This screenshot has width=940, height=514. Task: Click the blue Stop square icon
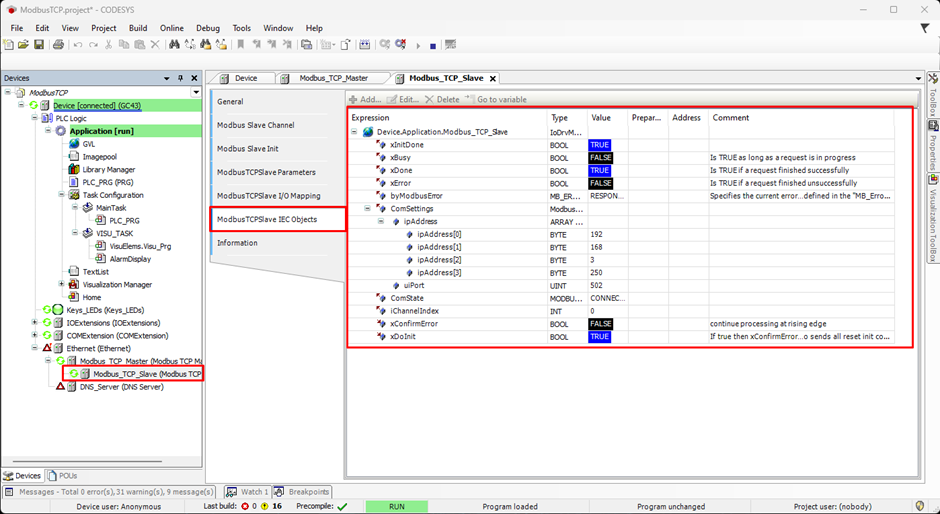433,45
